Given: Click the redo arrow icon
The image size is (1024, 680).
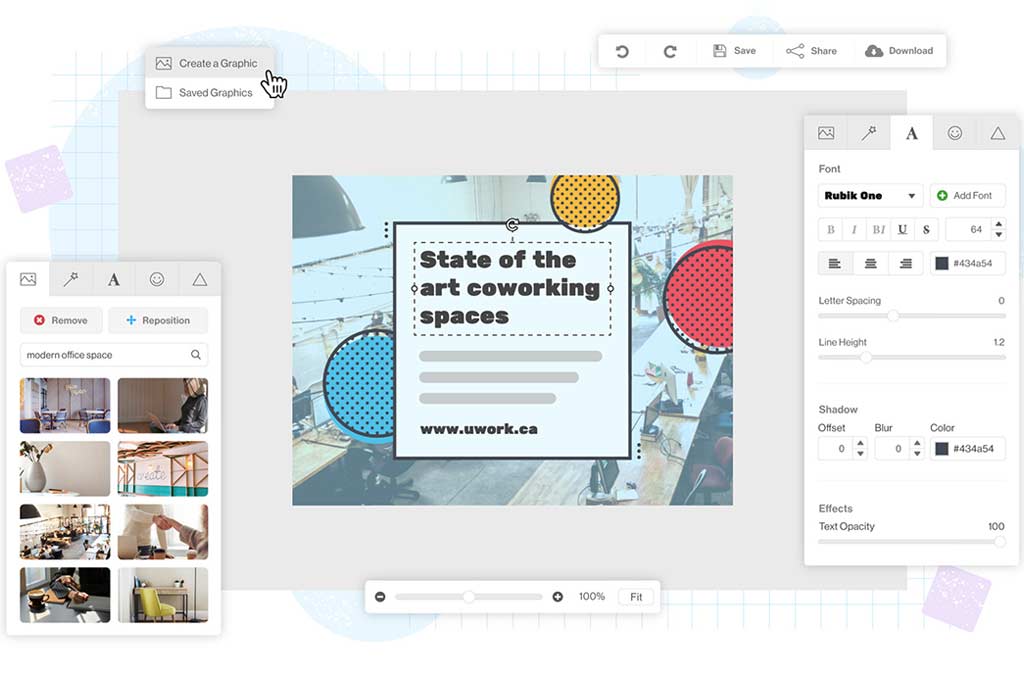Looking at the screenshot, I should (x=670, y=51).
